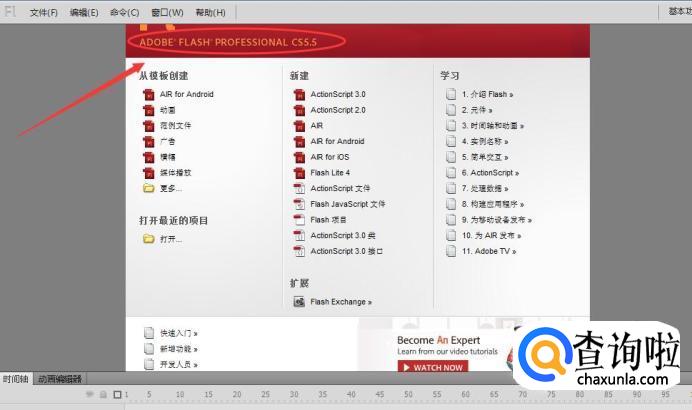Open the '7. 处理数据' learning link
This screenshot has width=692, height=410.
[x=485, y=188]
